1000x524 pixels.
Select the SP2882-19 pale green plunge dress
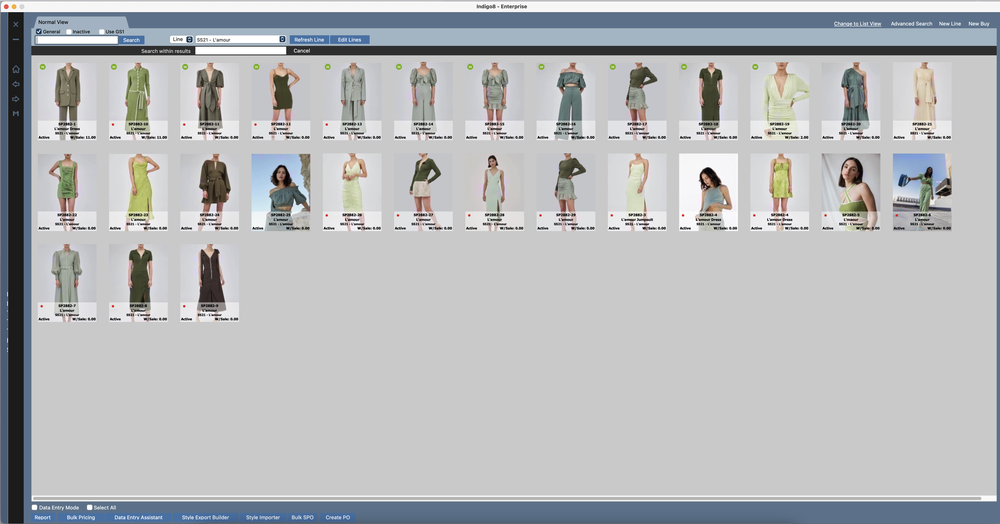click(779, 101)
